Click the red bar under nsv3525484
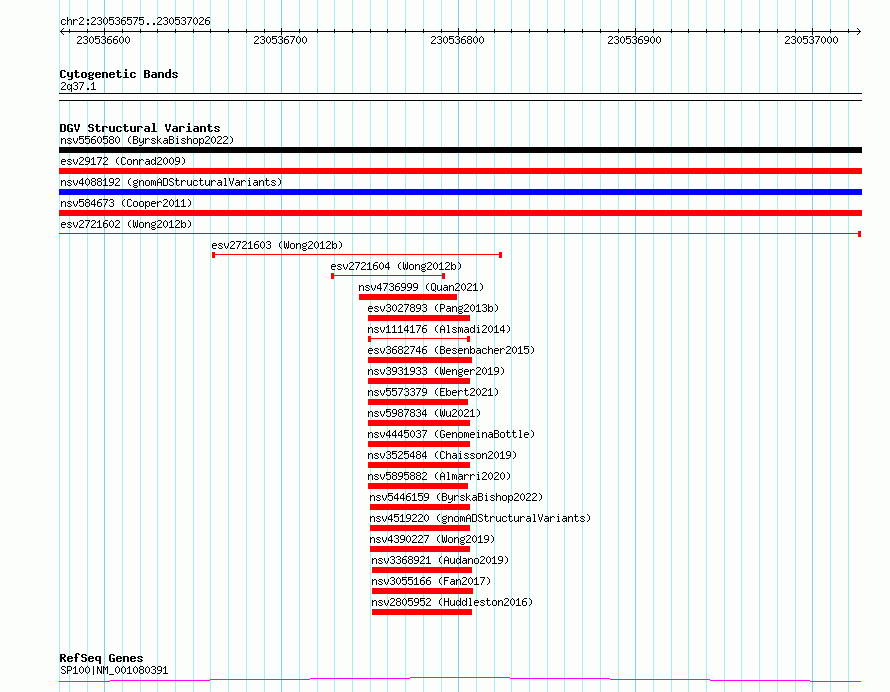This screenshot has height=692, width=890. pyautogui.click(x=419, y=465)
